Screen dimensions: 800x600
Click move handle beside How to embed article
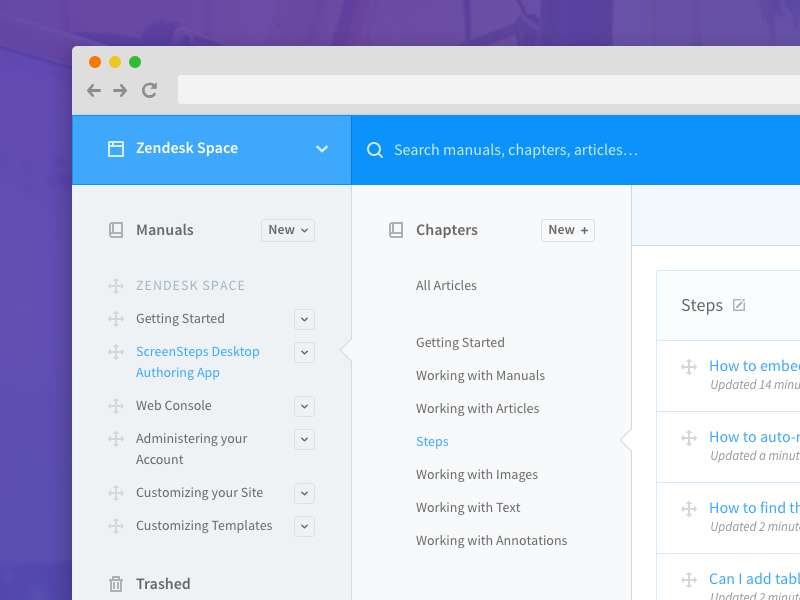pyautogui.click(x=689, y=367)
